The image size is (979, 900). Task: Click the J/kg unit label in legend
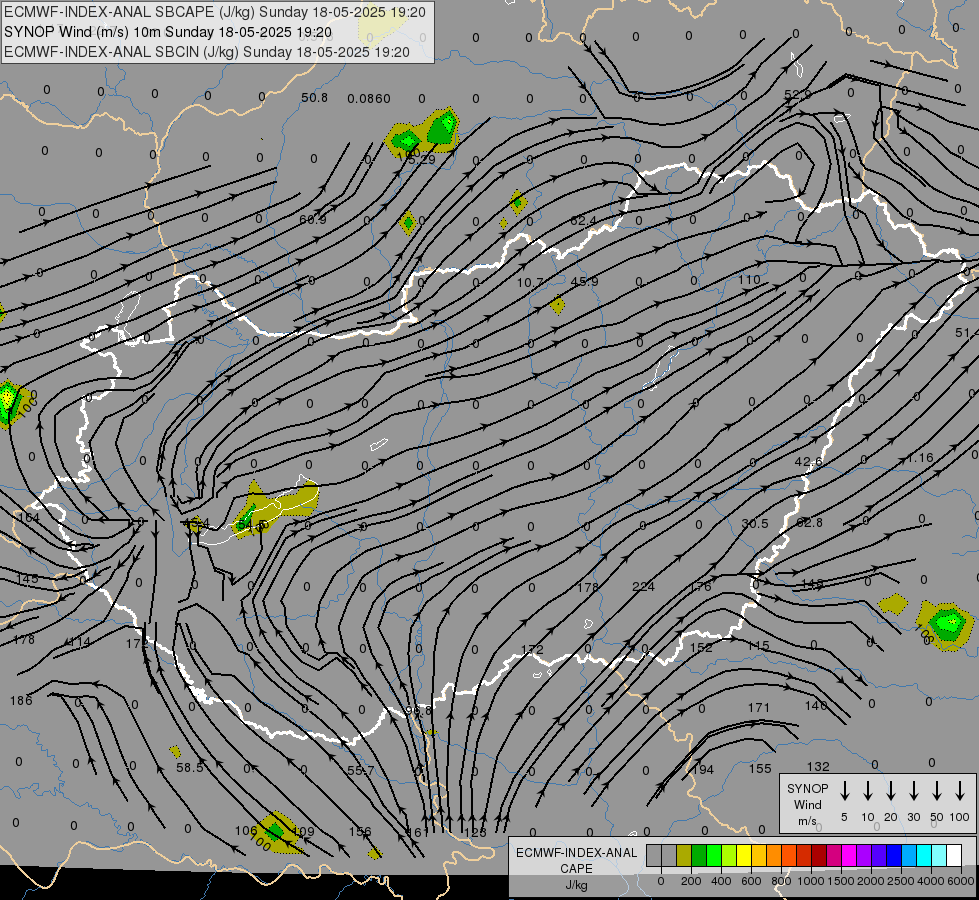(576, 885)
